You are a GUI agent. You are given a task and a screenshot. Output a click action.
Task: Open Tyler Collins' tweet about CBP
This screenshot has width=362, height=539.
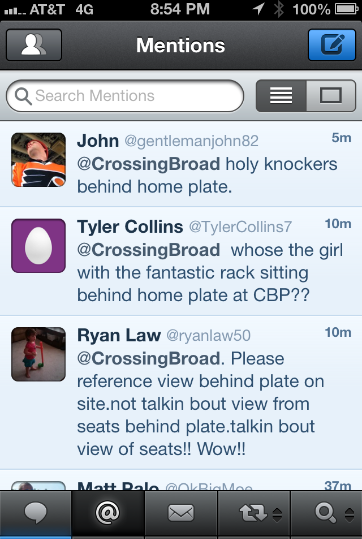181,261
